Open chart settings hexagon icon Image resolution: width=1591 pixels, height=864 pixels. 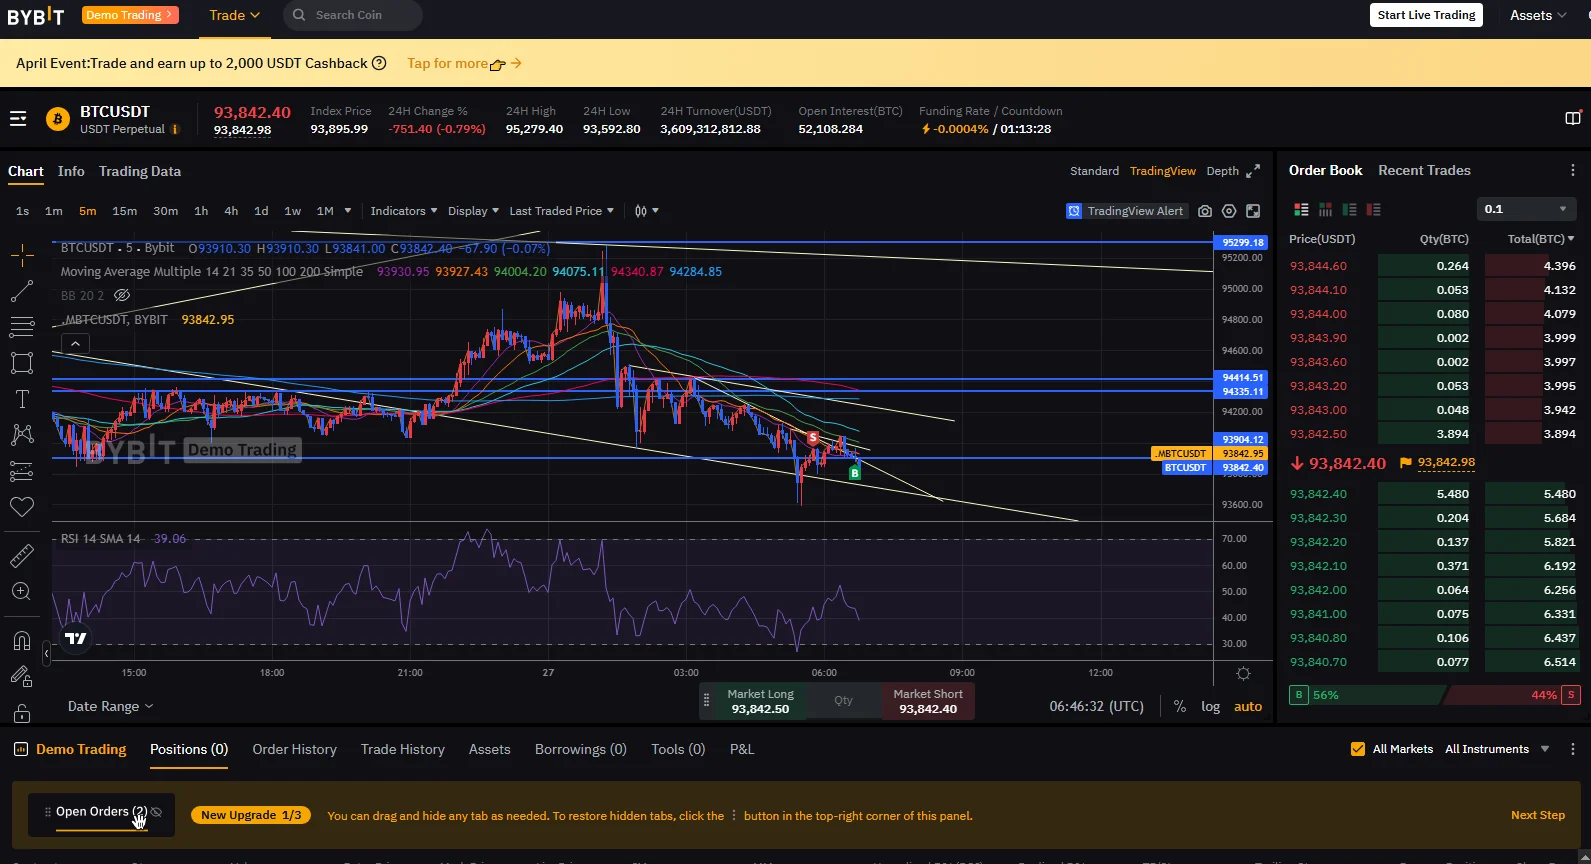(x=1229, y=211)
